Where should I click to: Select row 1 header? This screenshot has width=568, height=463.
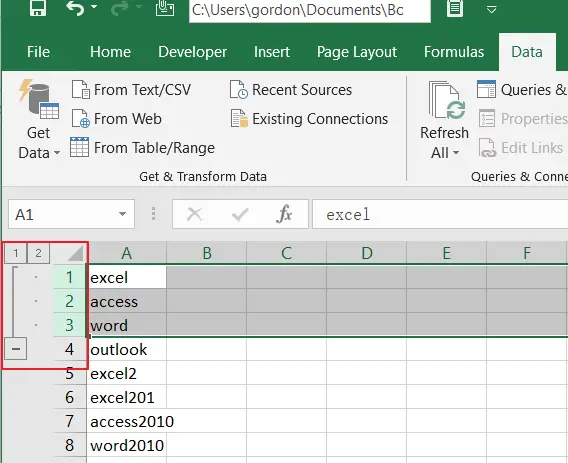coord(70,277)
